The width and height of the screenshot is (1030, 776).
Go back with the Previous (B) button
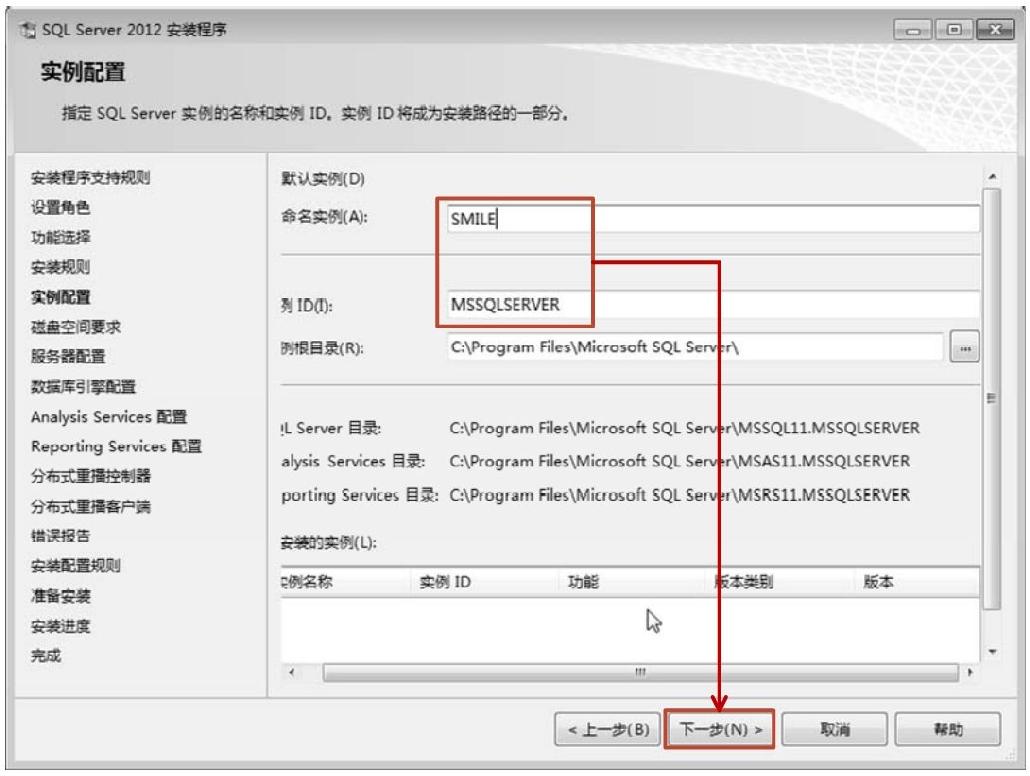(608, 729)
